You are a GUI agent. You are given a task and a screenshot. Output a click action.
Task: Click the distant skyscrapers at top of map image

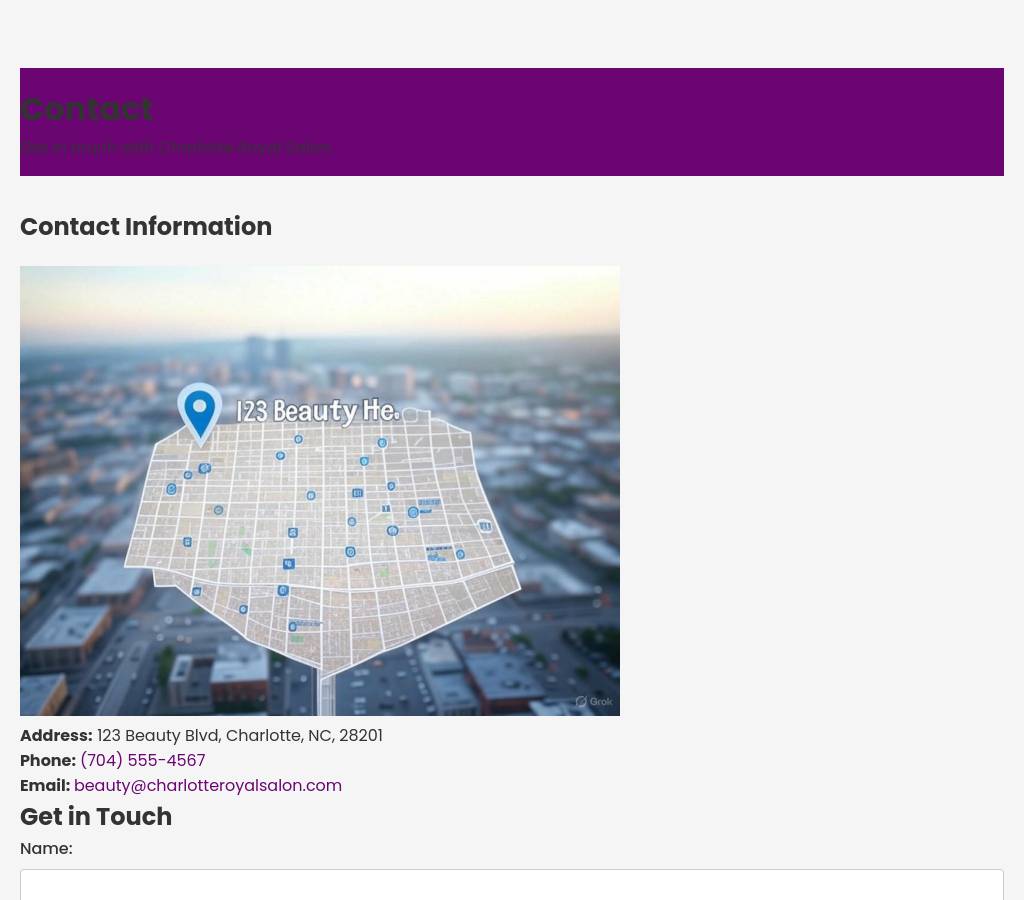click(x=268, y=352)
